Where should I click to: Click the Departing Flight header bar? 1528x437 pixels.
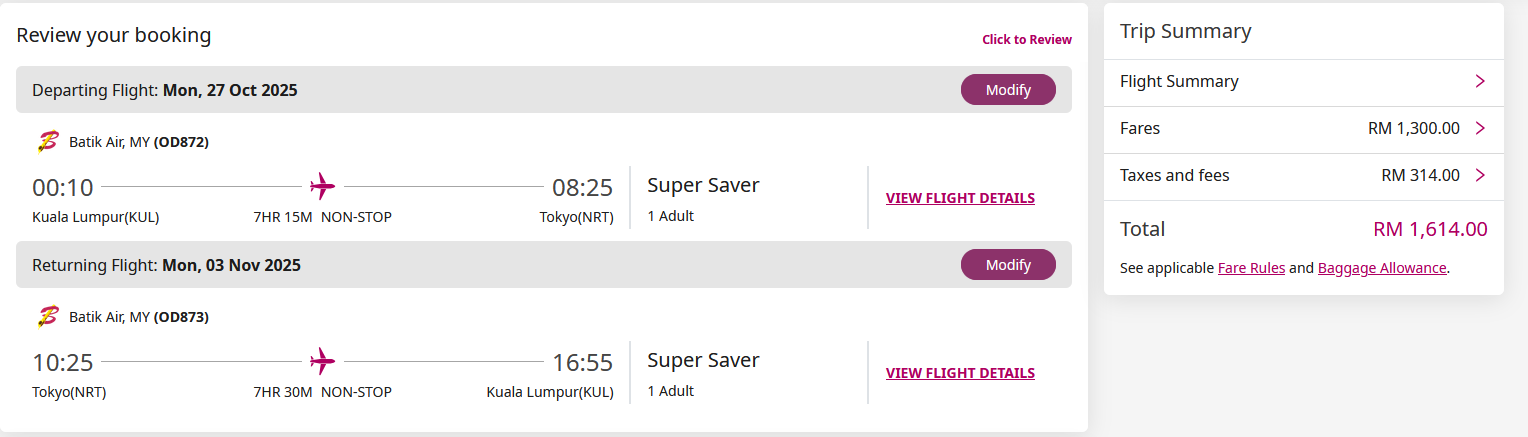544,90
